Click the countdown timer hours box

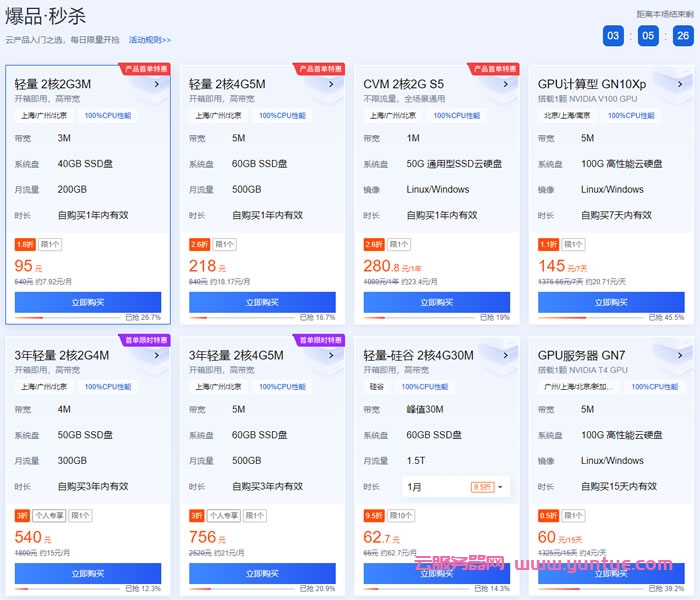614,36
